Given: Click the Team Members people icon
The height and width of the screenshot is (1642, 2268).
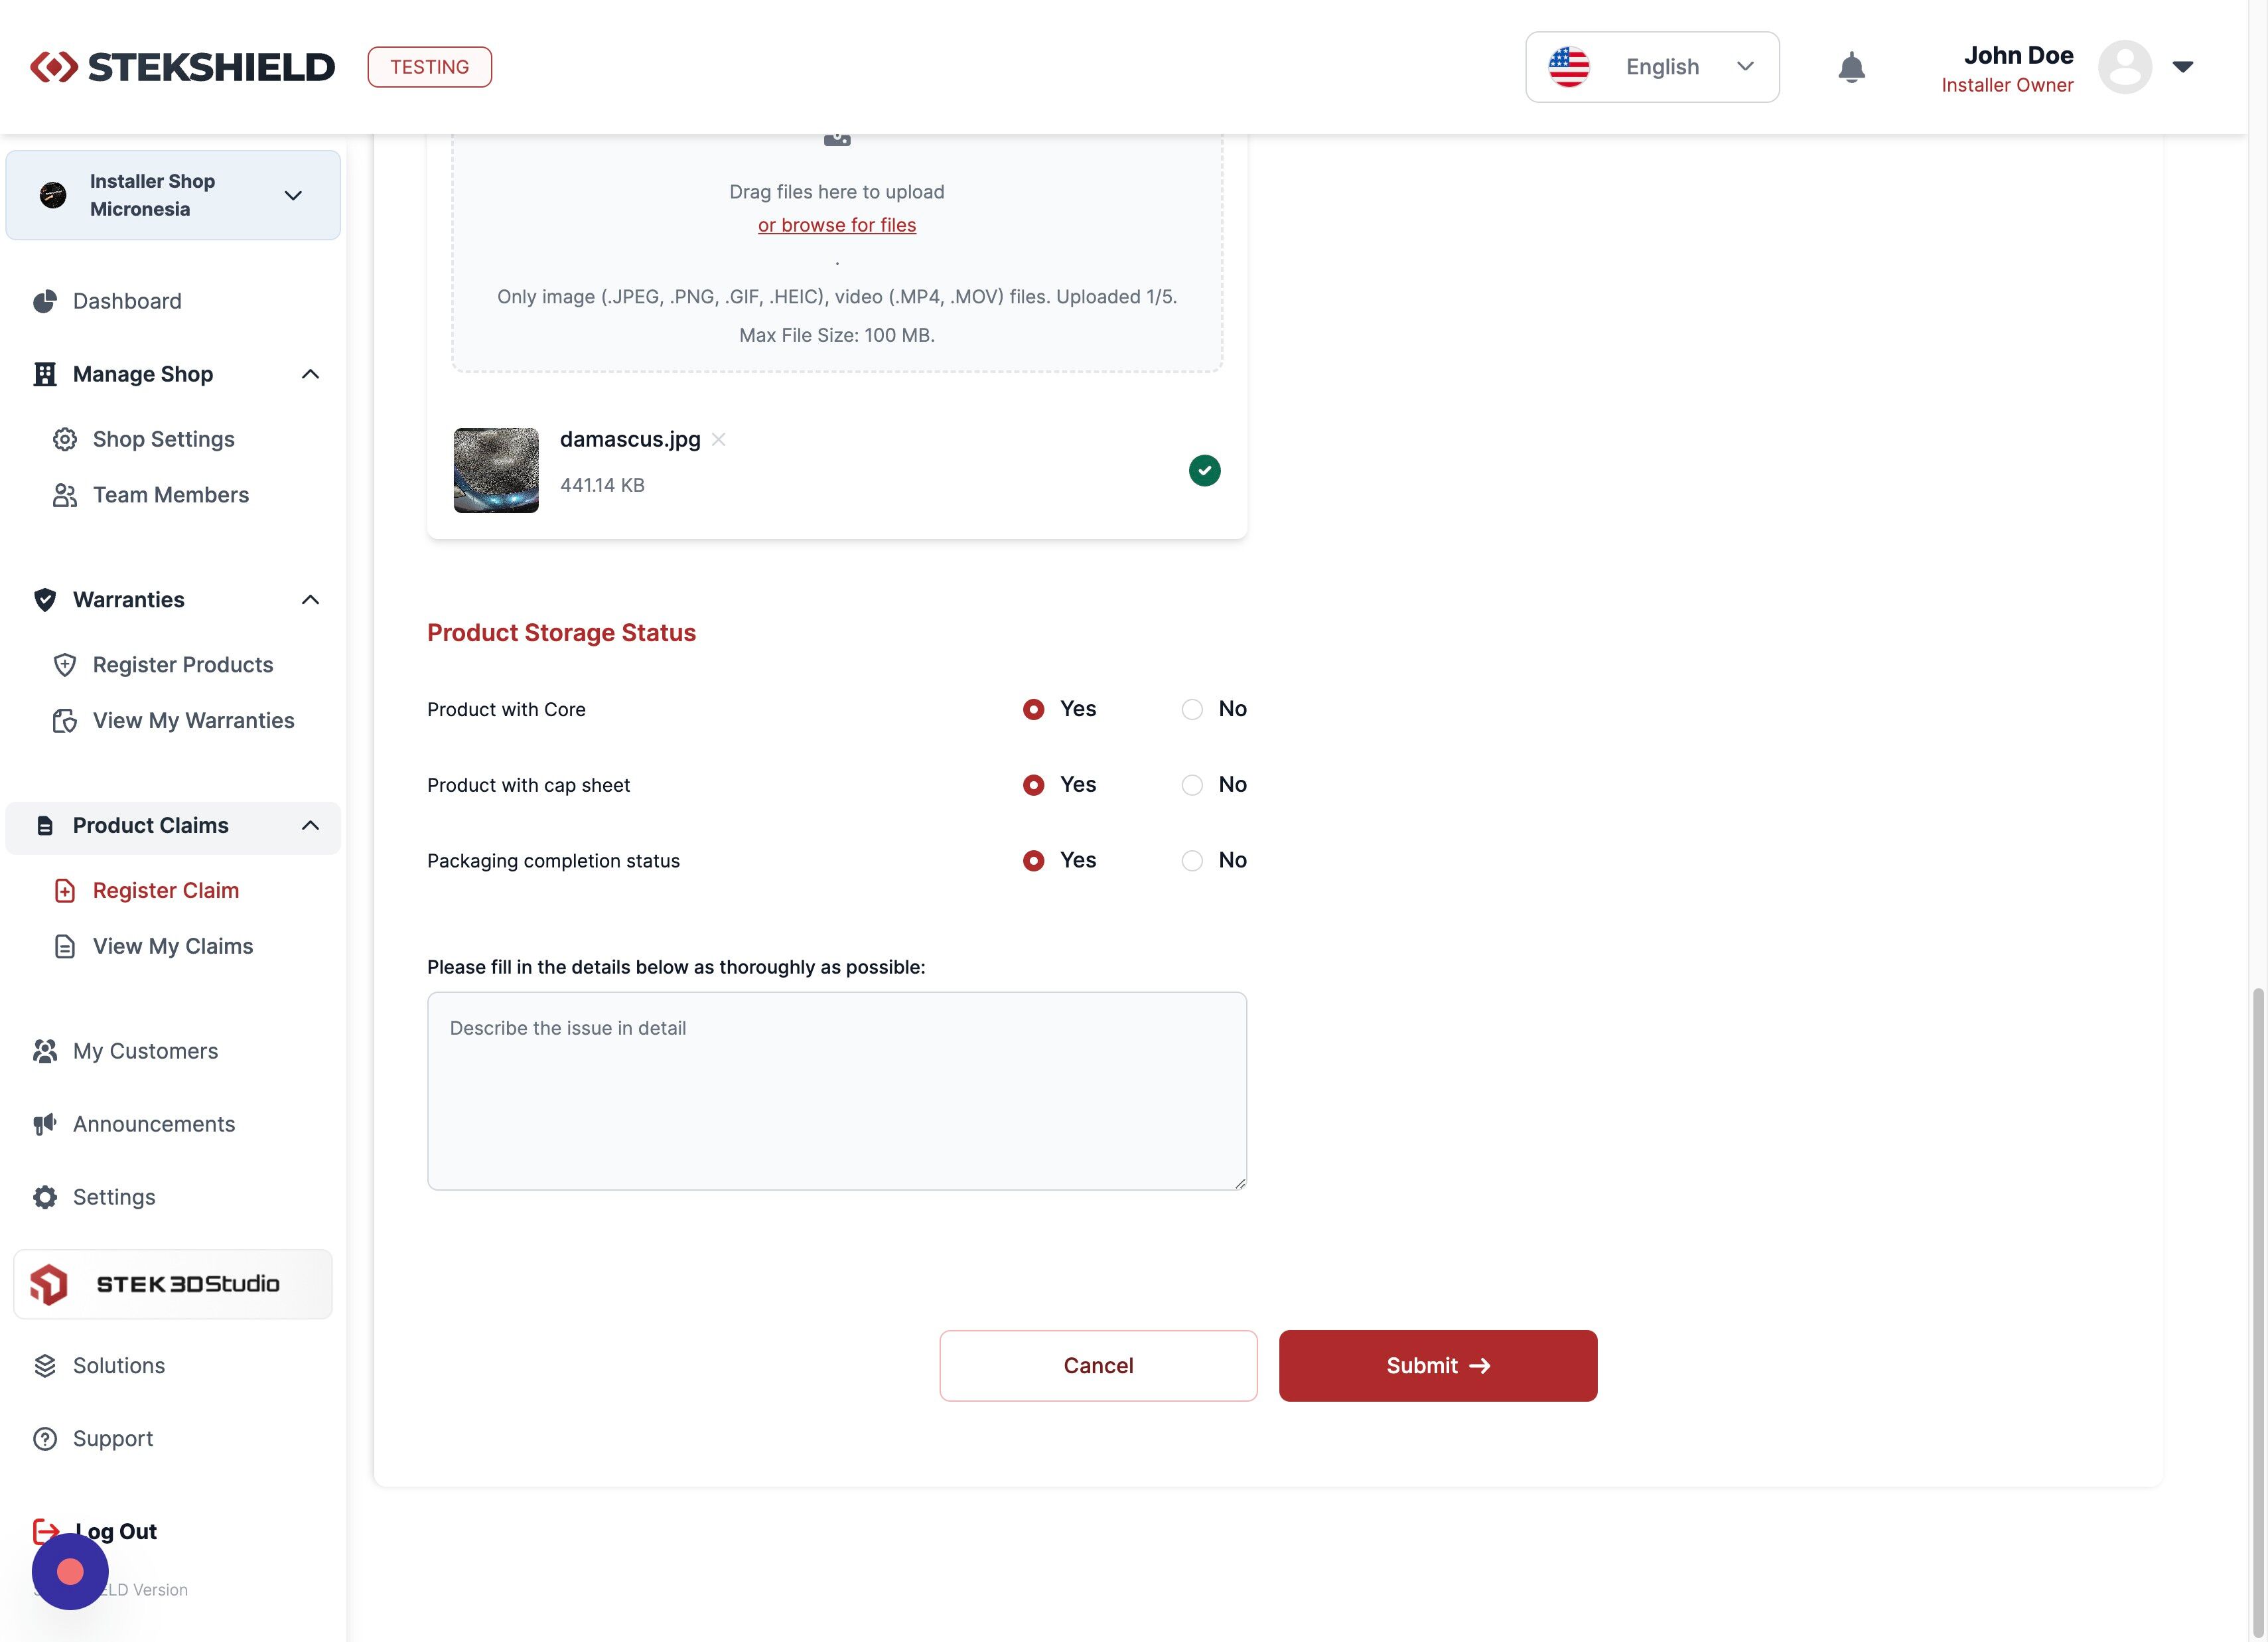Looking at the screenshot, I should coord(65,495).
